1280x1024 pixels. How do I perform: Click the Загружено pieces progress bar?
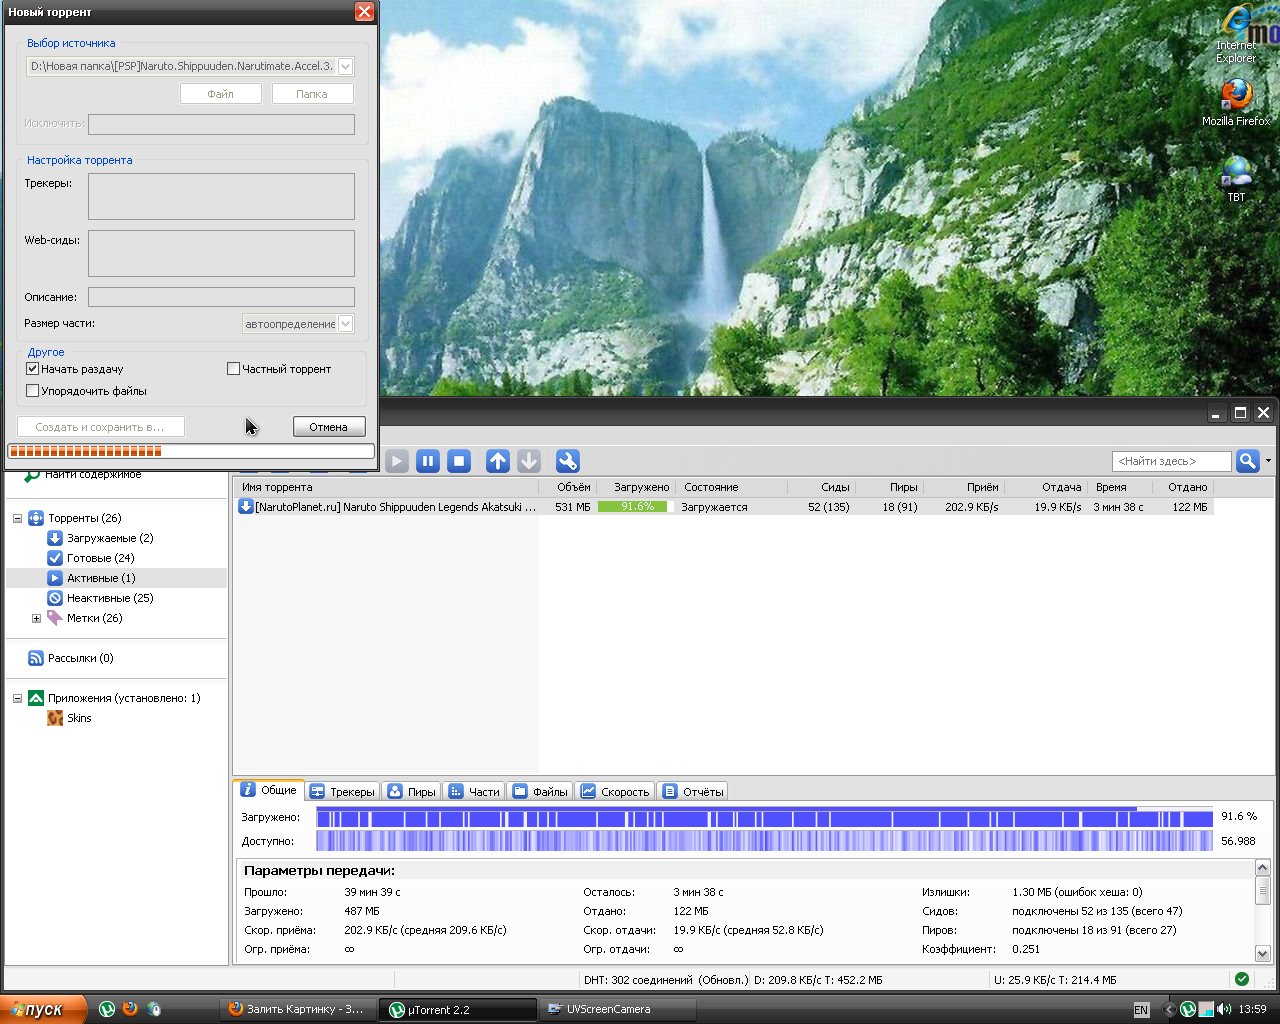764,818
